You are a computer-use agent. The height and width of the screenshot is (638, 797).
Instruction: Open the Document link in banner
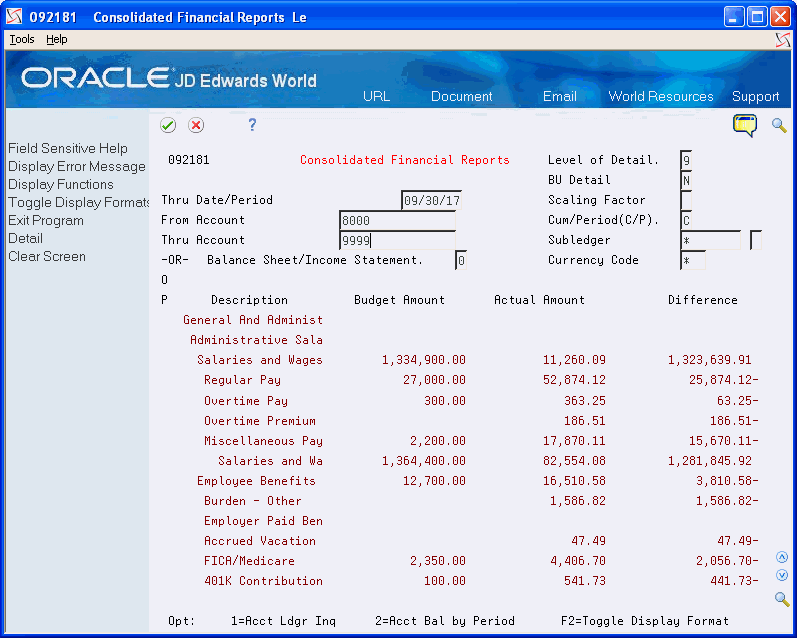pos(462,96)
